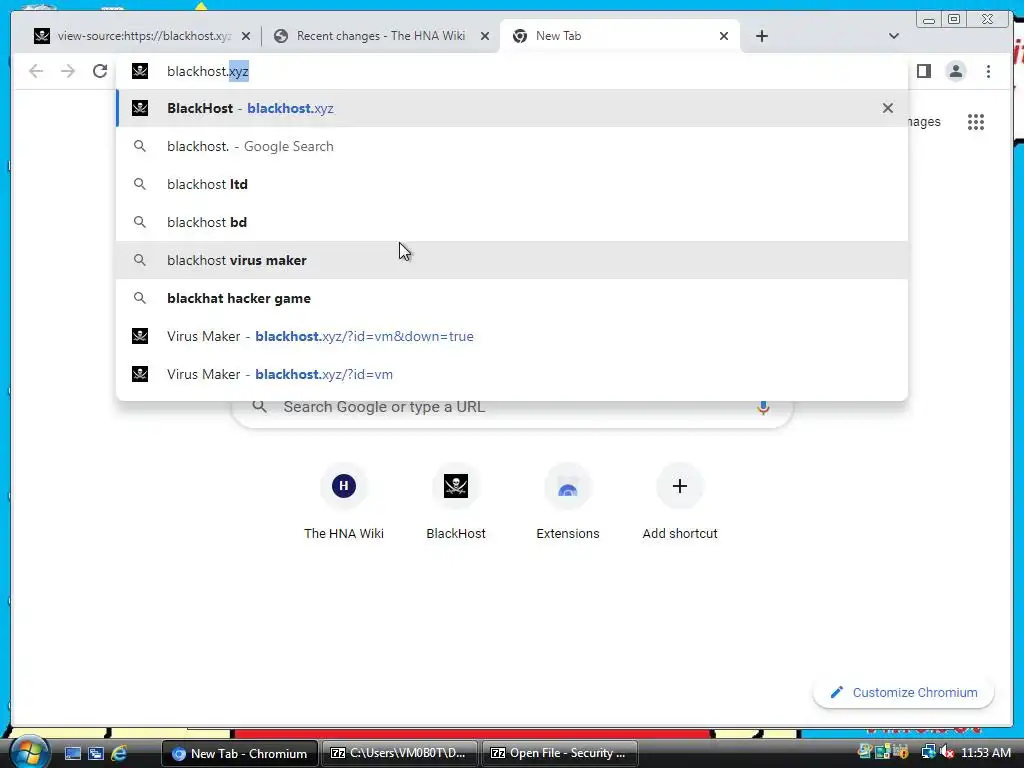Viewport: 1024px width, 768px height.
Task: Launch Internet Explorer from quick launch
Action: (119, 754)
